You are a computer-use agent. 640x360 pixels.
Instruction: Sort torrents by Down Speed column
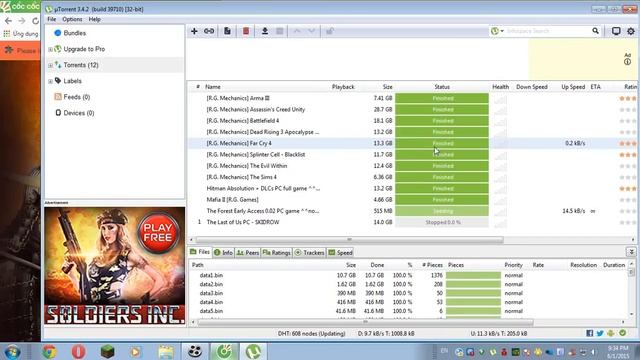tap(532, 87)
